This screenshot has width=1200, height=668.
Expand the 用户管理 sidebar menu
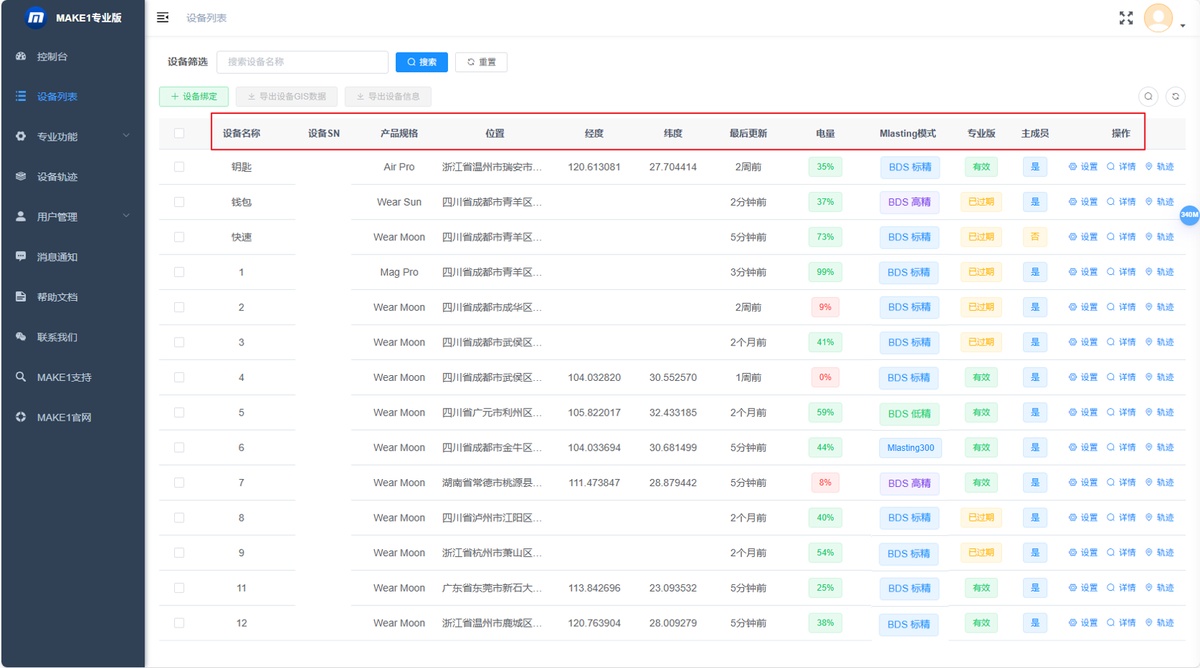[x=72, y=217]
